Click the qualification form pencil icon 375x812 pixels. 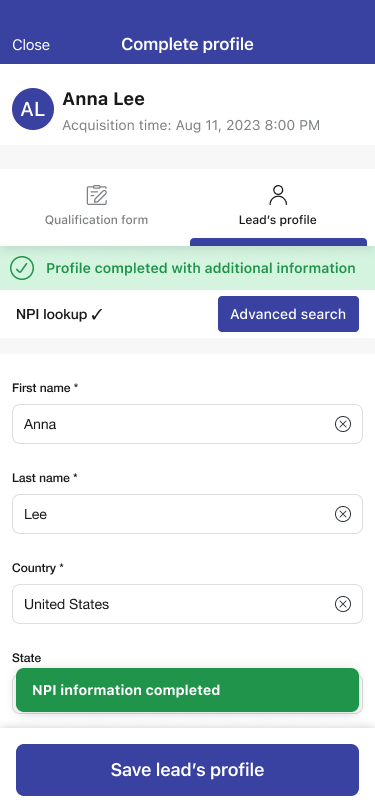pos(96,195)
